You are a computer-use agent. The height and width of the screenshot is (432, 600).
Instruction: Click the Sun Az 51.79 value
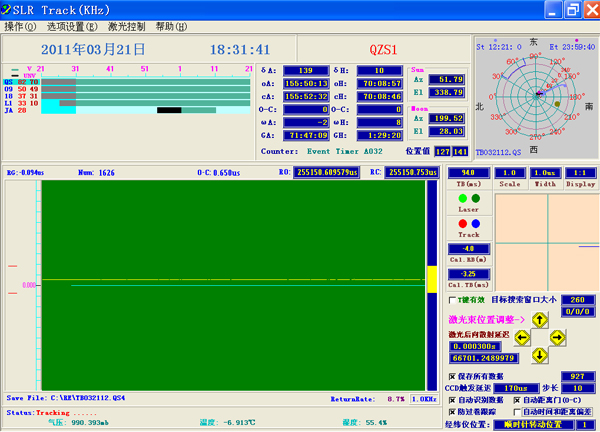pos(446,80)
